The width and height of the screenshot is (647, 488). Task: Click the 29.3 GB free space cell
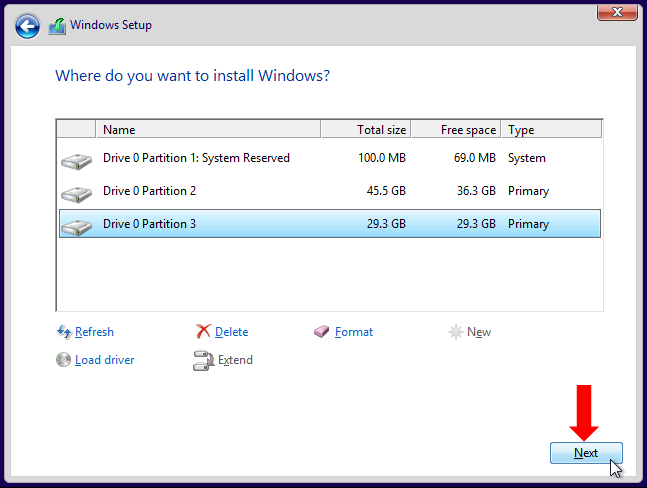pos(476,224)
